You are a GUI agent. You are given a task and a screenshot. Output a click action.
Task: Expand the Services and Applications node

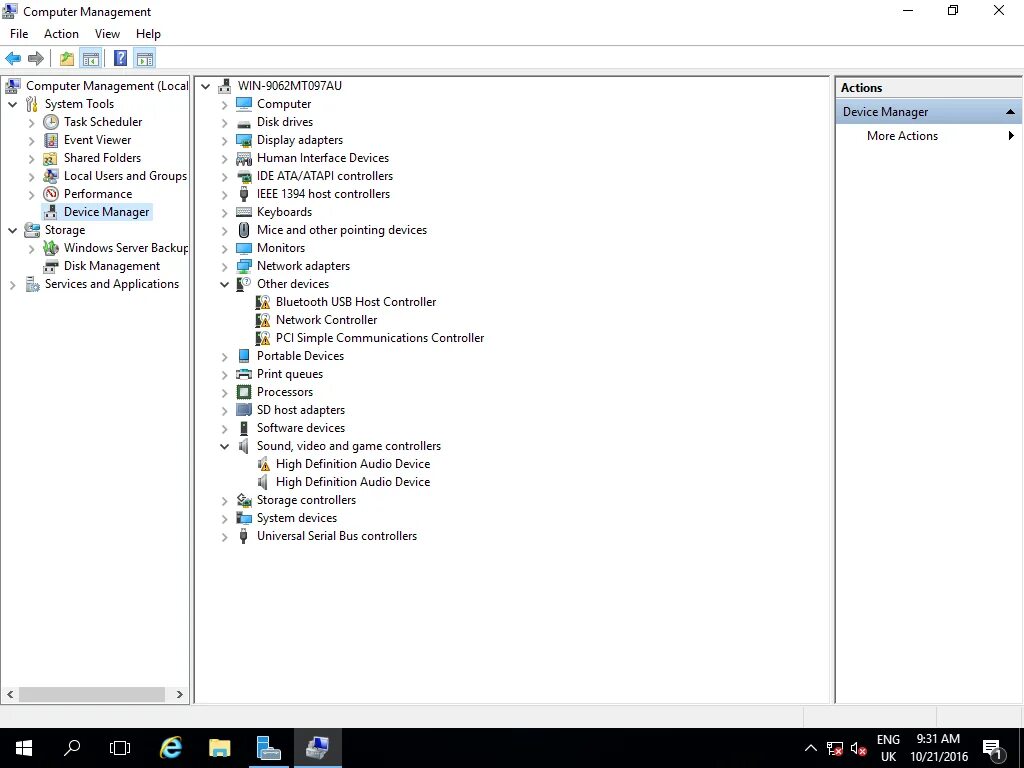tap(12, 285)
